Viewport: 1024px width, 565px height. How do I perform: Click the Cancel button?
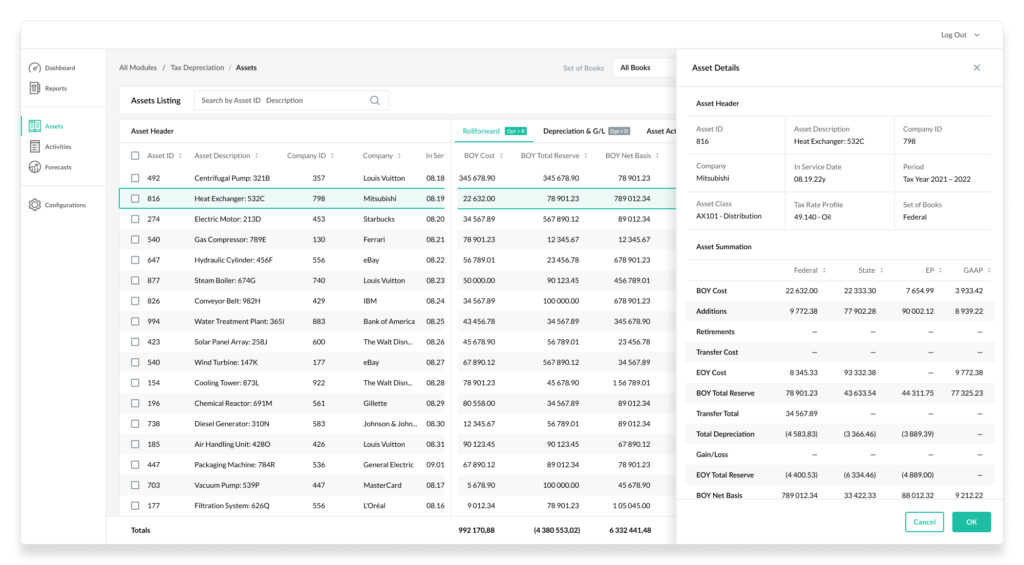pyautogui.click(x=924, y=521)
